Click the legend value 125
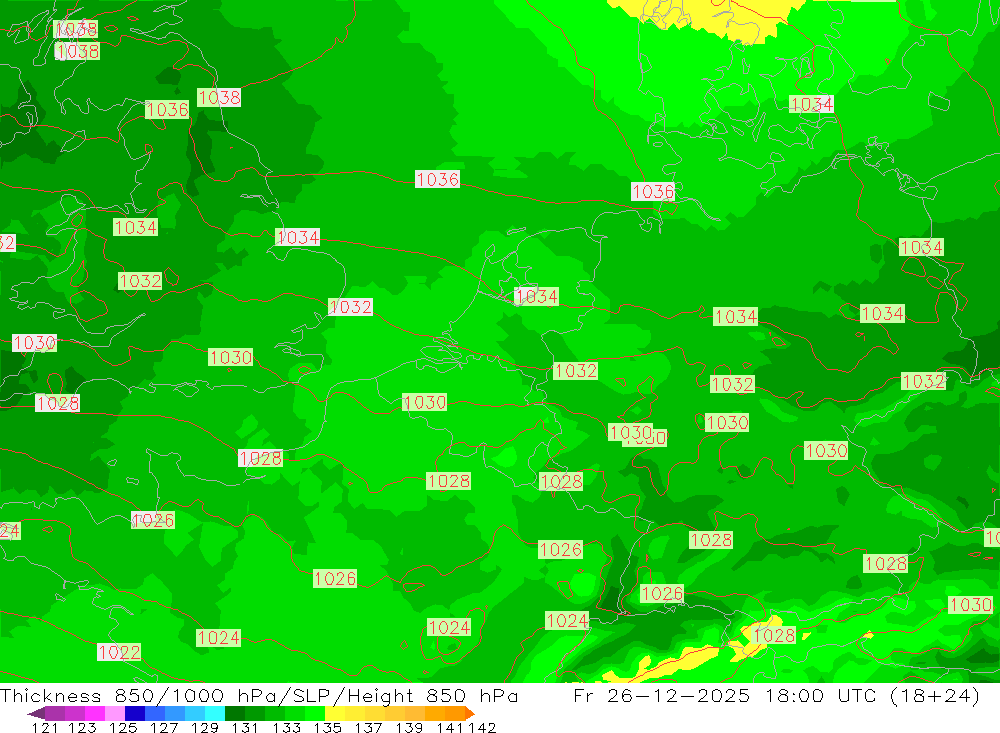The image size is (1000, 733). click(x=123, y=727)
